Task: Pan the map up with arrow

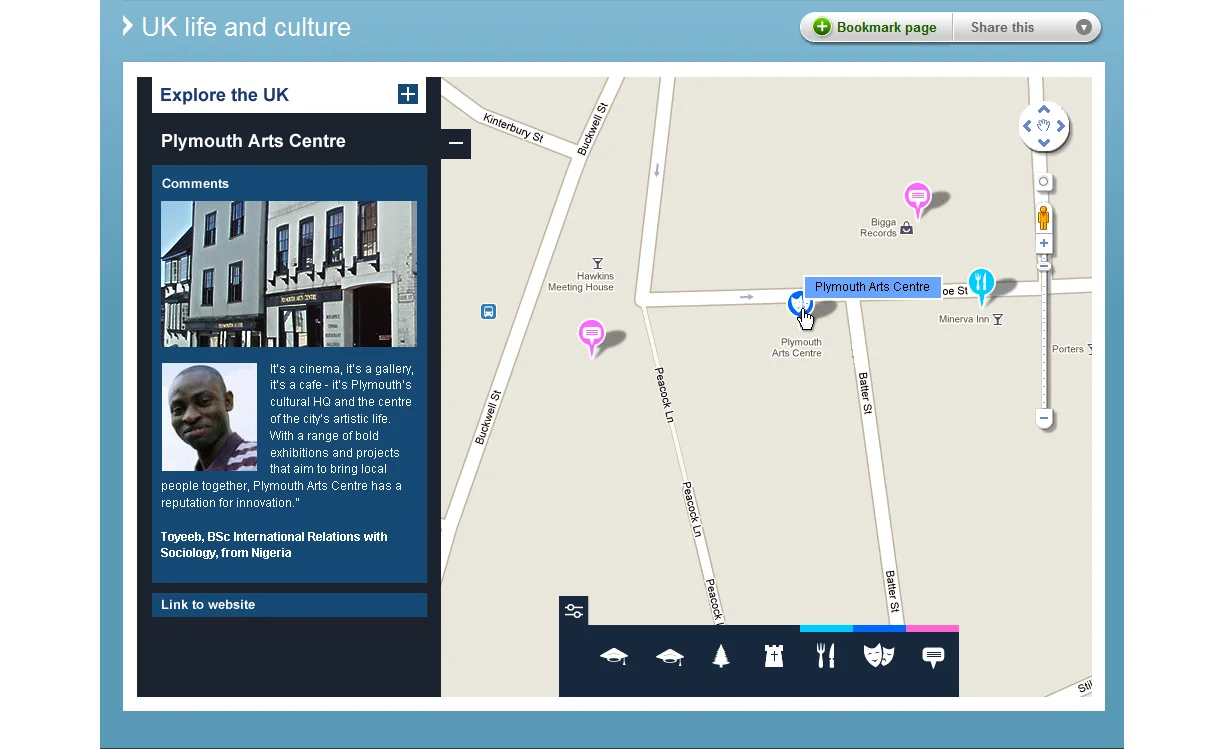Action: [1044, 109]
